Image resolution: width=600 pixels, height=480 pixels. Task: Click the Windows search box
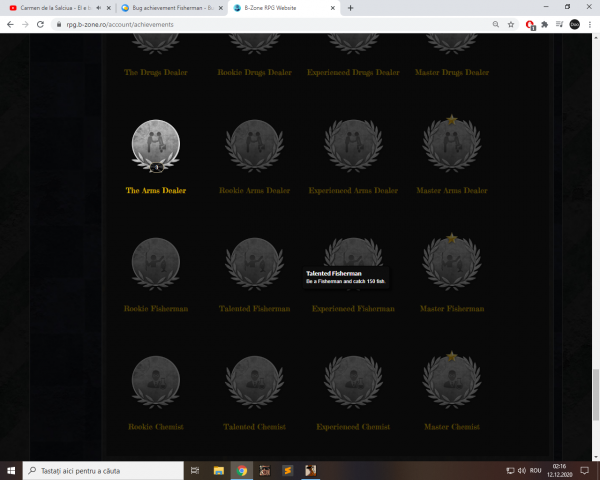103,470
